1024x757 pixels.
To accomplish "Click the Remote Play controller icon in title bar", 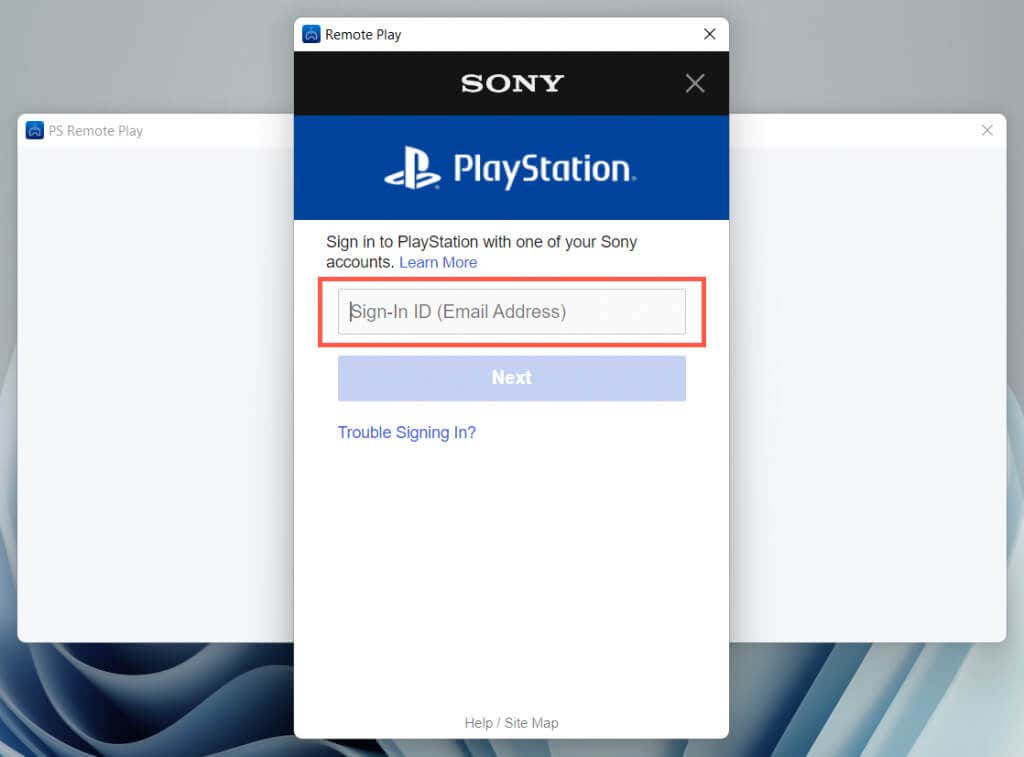I will pyautogui.click(x=312, y=34).
